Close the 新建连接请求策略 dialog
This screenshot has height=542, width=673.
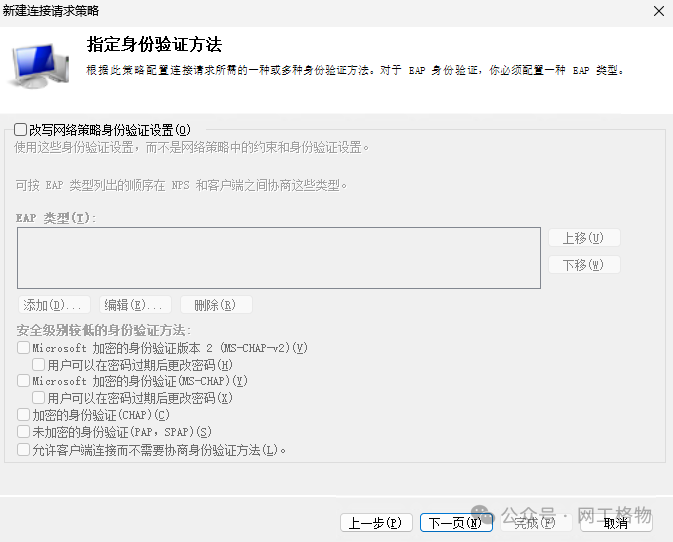[x=659, y=11]
